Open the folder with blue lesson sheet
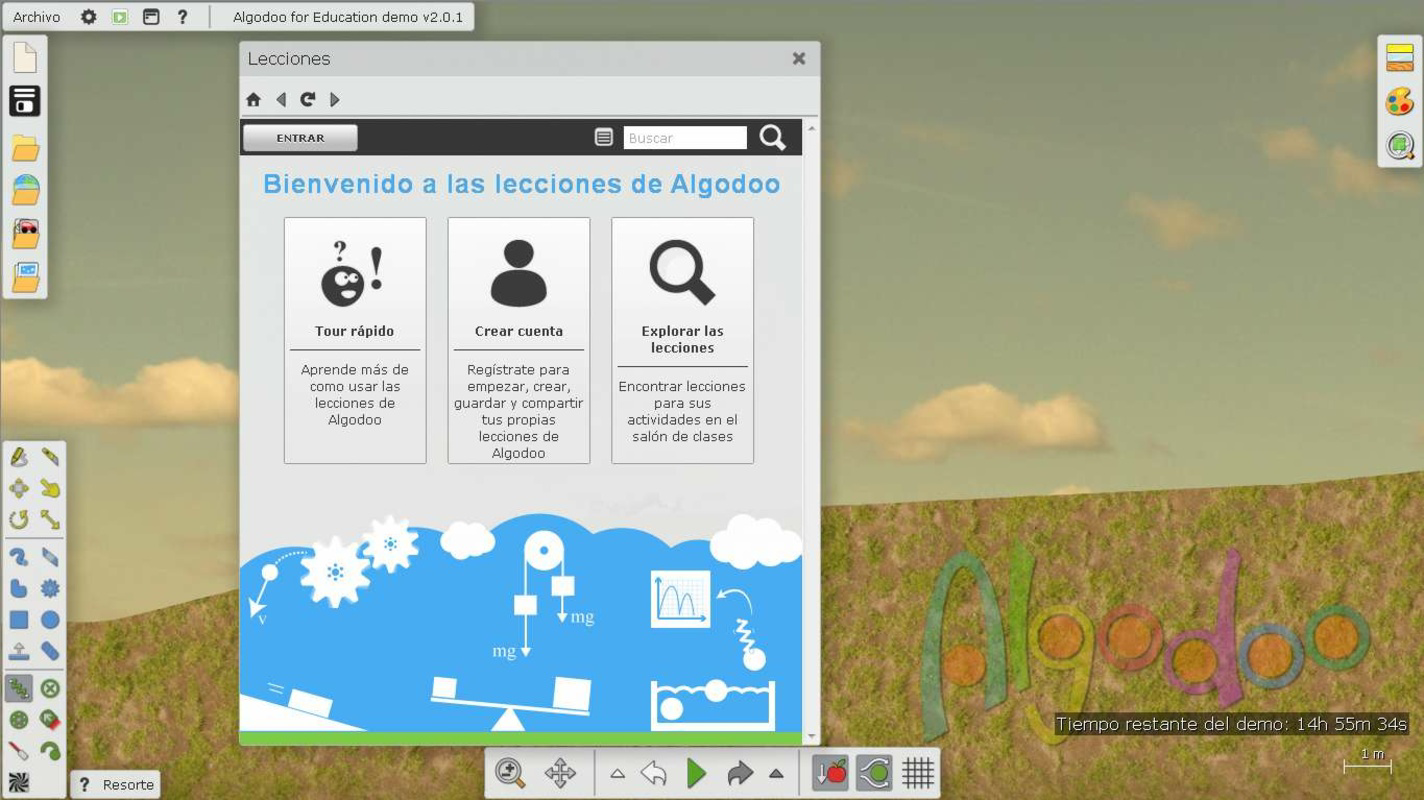Image resolution: width=1424 pixels, height=800 pixels. tap(25, 276)
